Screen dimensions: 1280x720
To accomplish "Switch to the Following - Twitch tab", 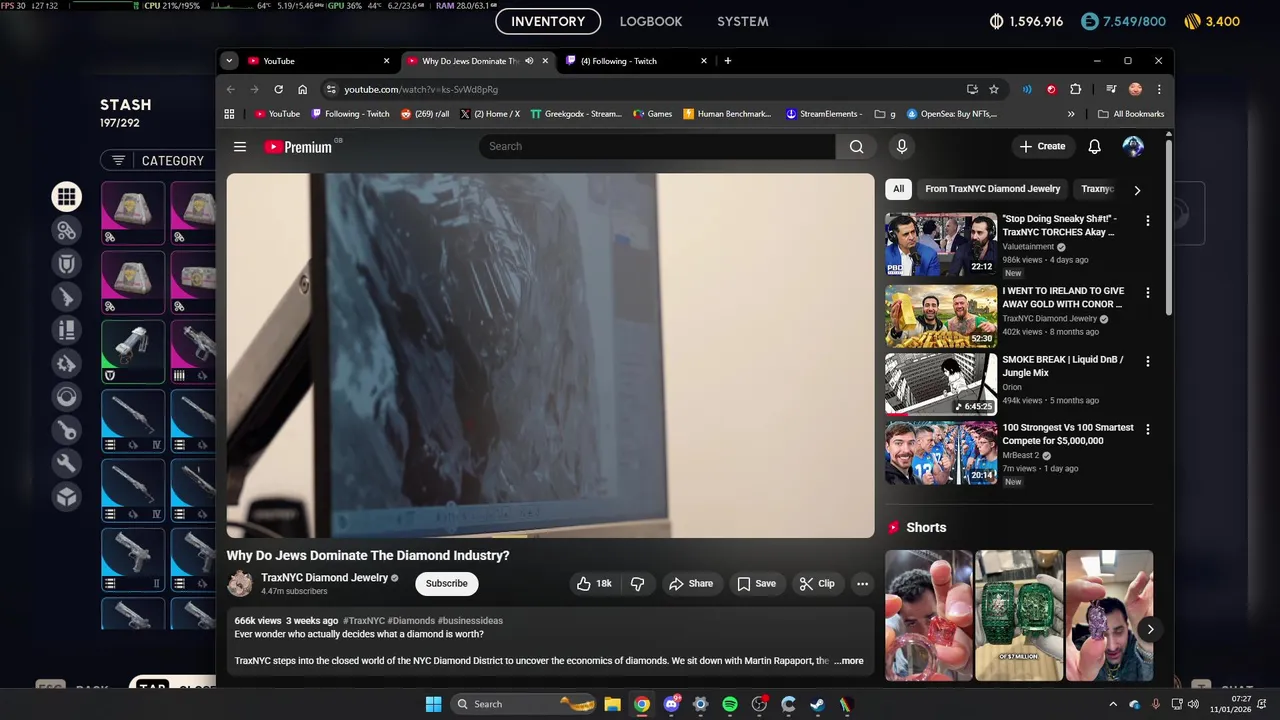I will click(637, 61).
